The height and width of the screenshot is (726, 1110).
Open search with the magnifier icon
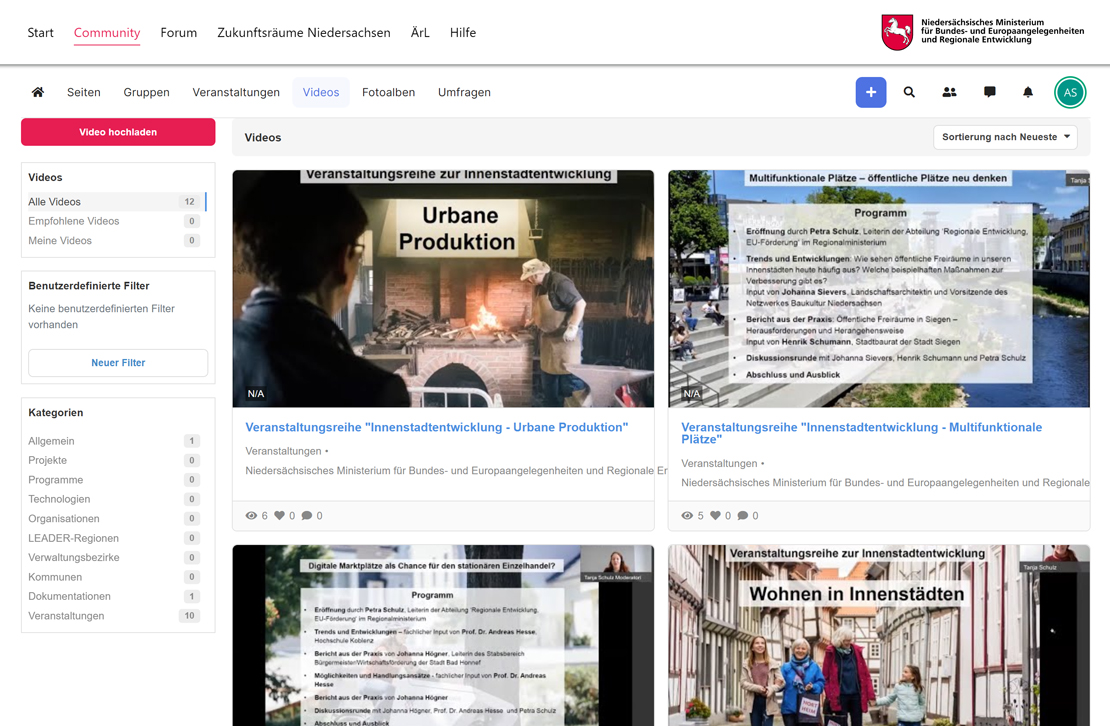pos(909,92)
